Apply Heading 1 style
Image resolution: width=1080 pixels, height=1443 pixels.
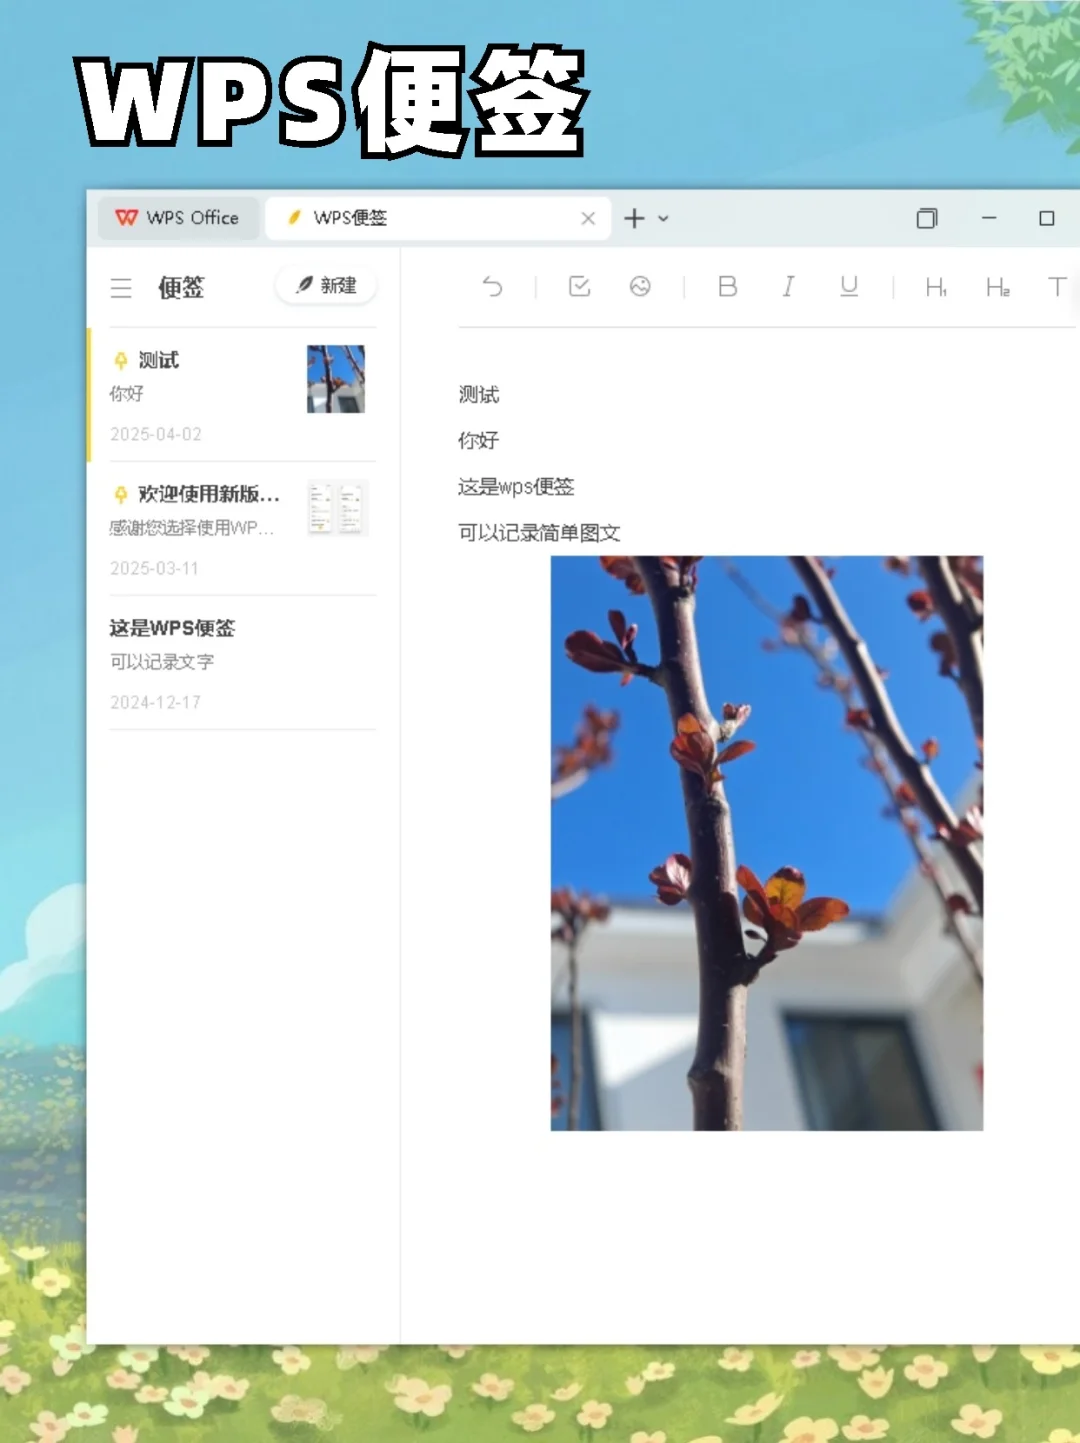pyautogui.click(x=936, y=288)
